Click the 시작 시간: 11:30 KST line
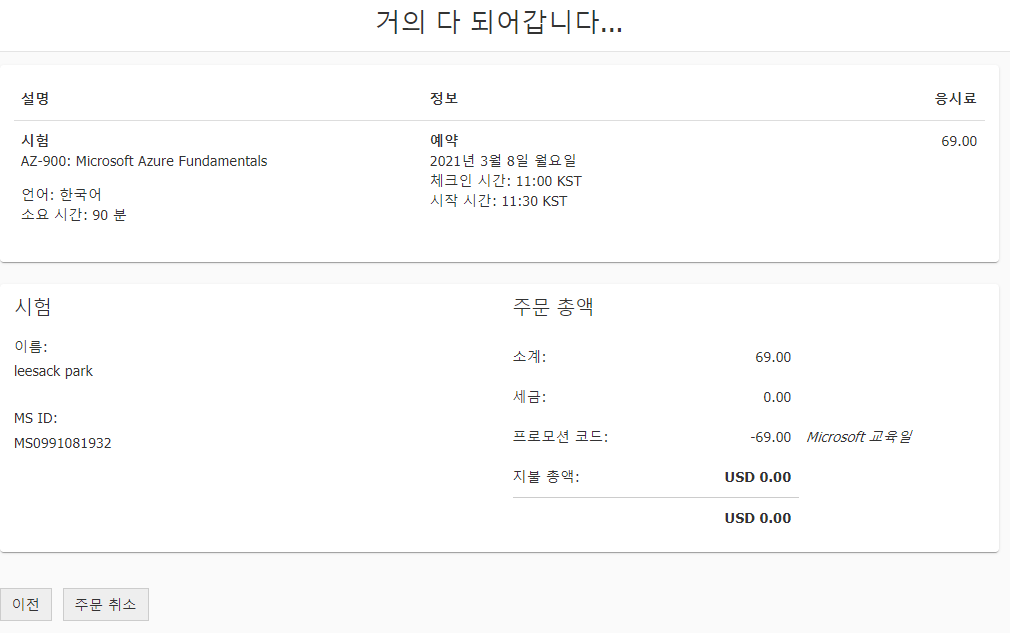The height and width of the screenshot is (633, 1010). [499, 201]
